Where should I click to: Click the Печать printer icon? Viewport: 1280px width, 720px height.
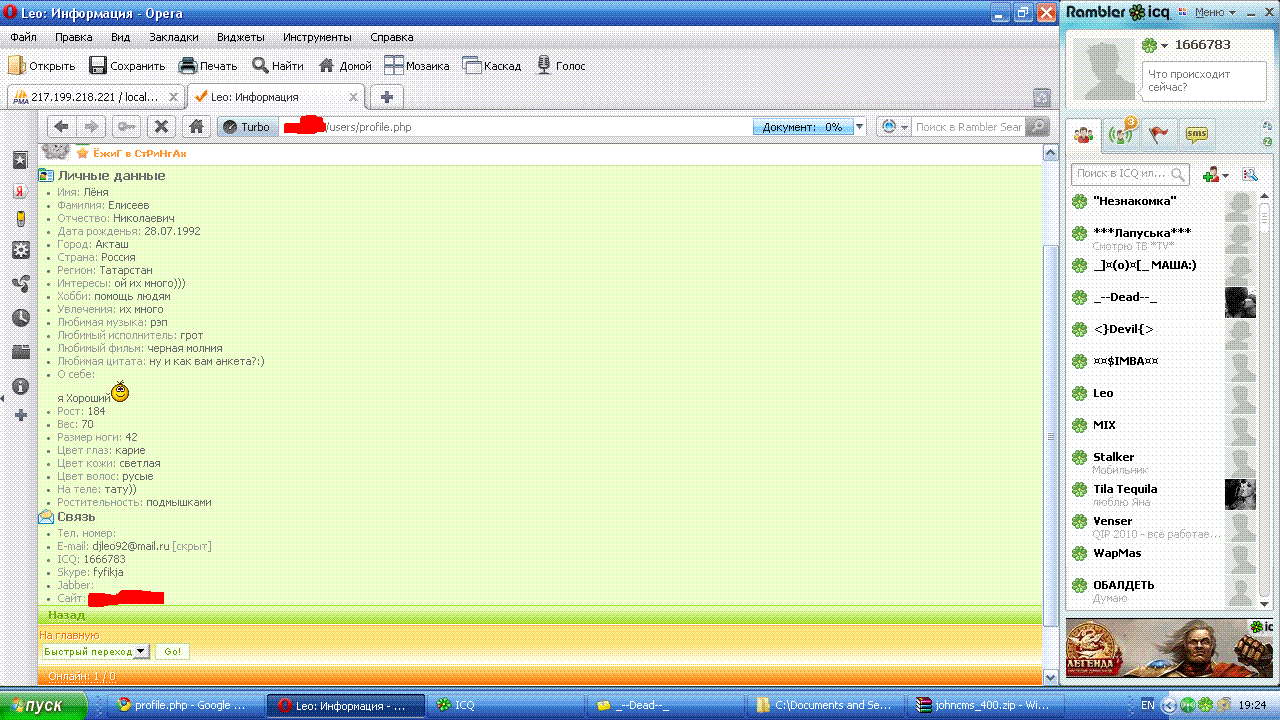(188, 66)
